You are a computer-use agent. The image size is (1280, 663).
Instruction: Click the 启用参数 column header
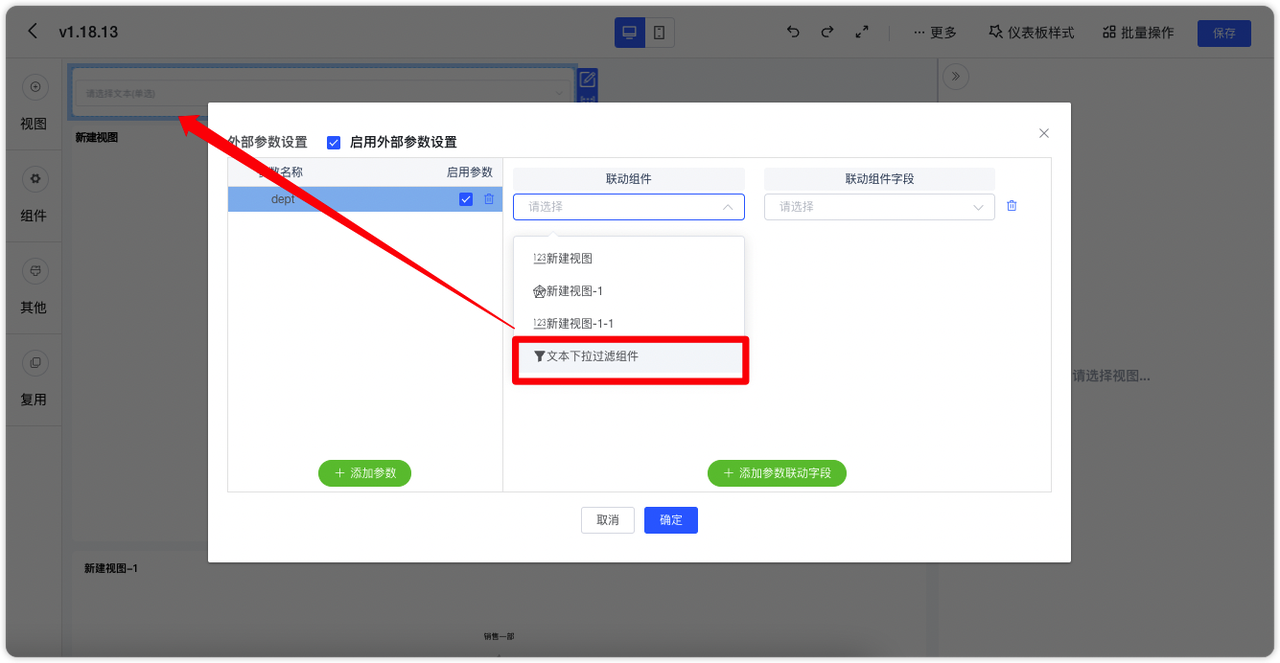[470, 172]
